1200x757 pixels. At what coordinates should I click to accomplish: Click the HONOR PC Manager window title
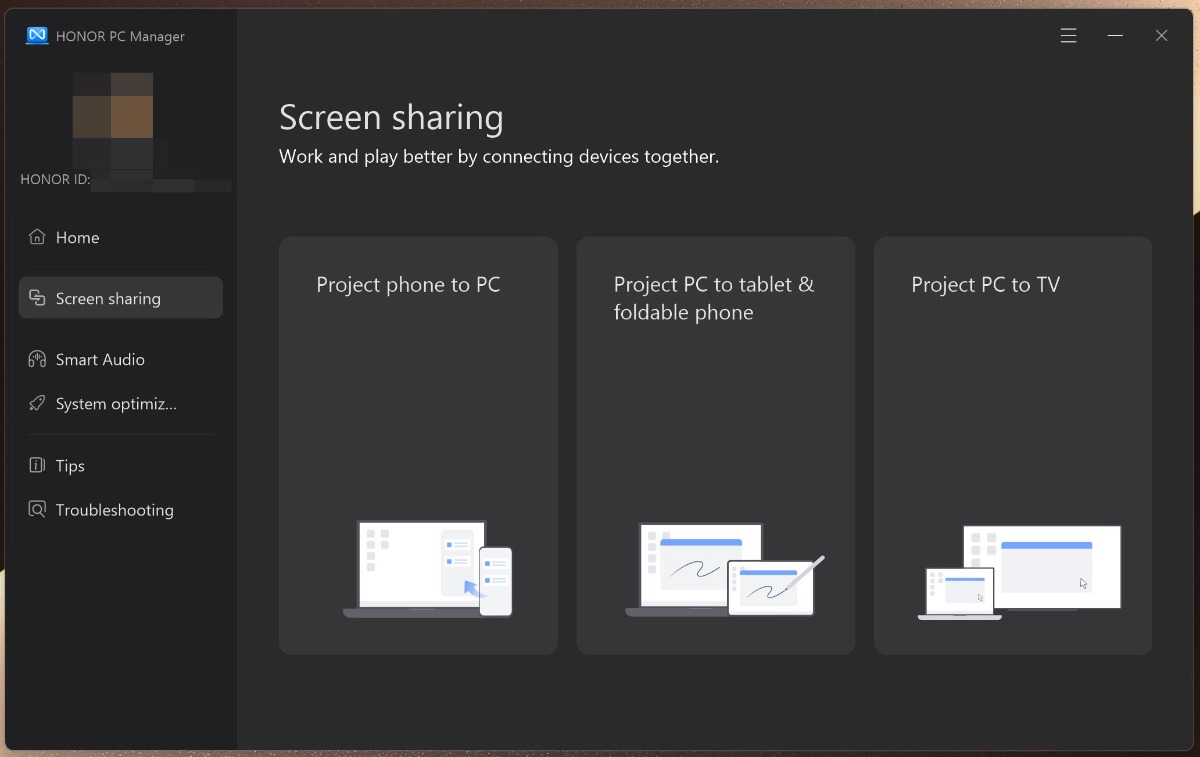point(120,36)
